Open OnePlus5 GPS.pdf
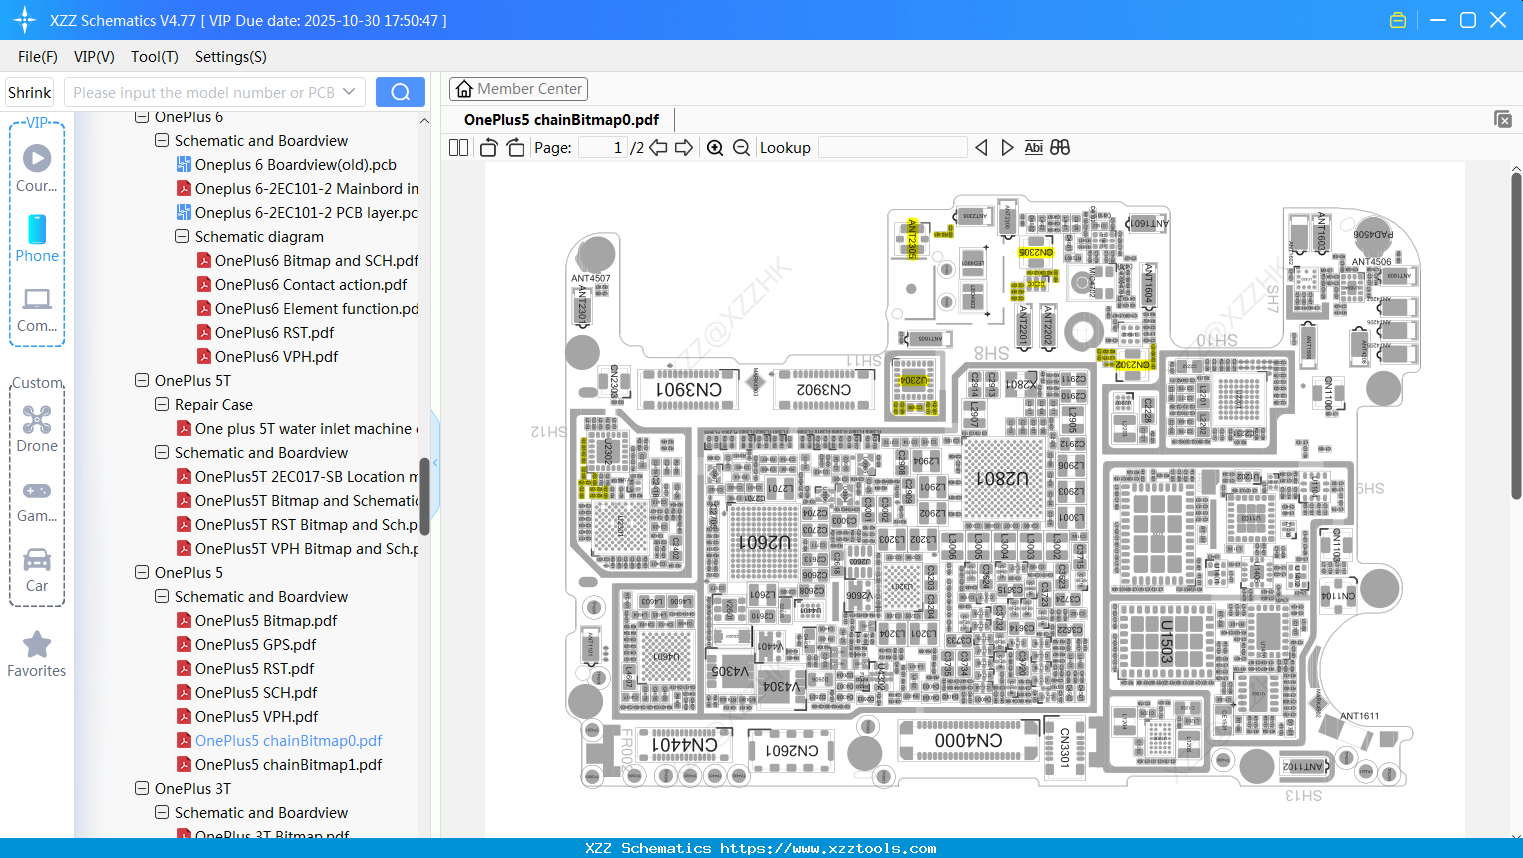The width and height of the screenshot is (1523, 858). click(x=255, y=645)
